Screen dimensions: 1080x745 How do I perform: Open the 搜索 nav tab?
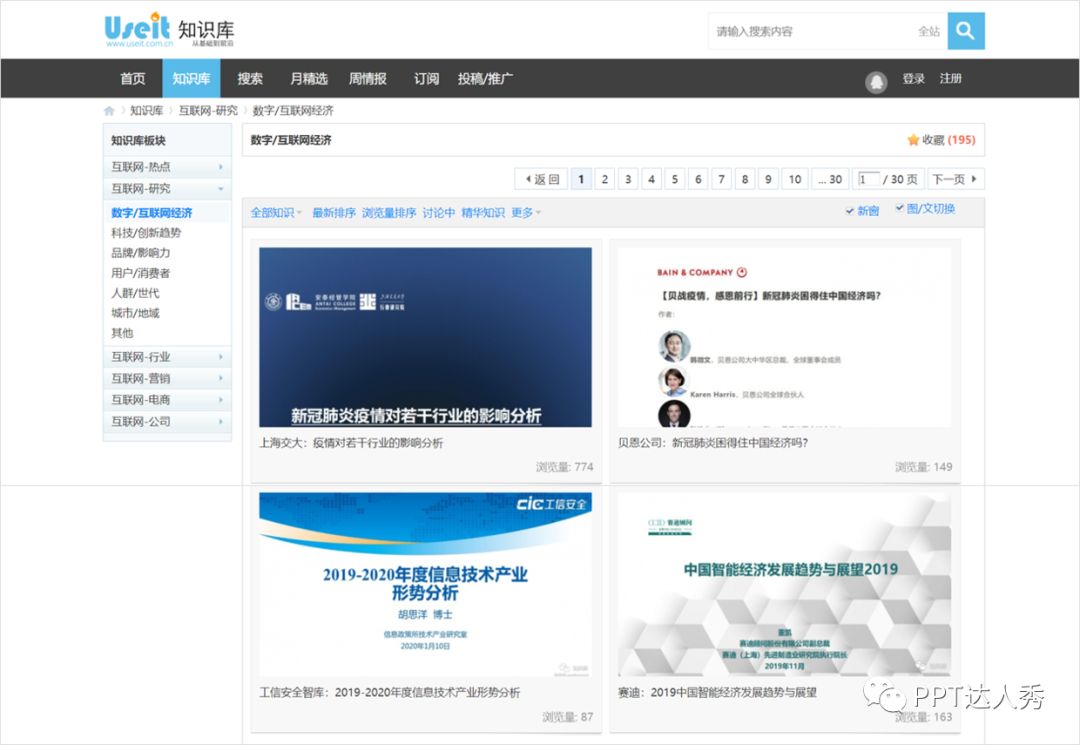pos(250,78)
